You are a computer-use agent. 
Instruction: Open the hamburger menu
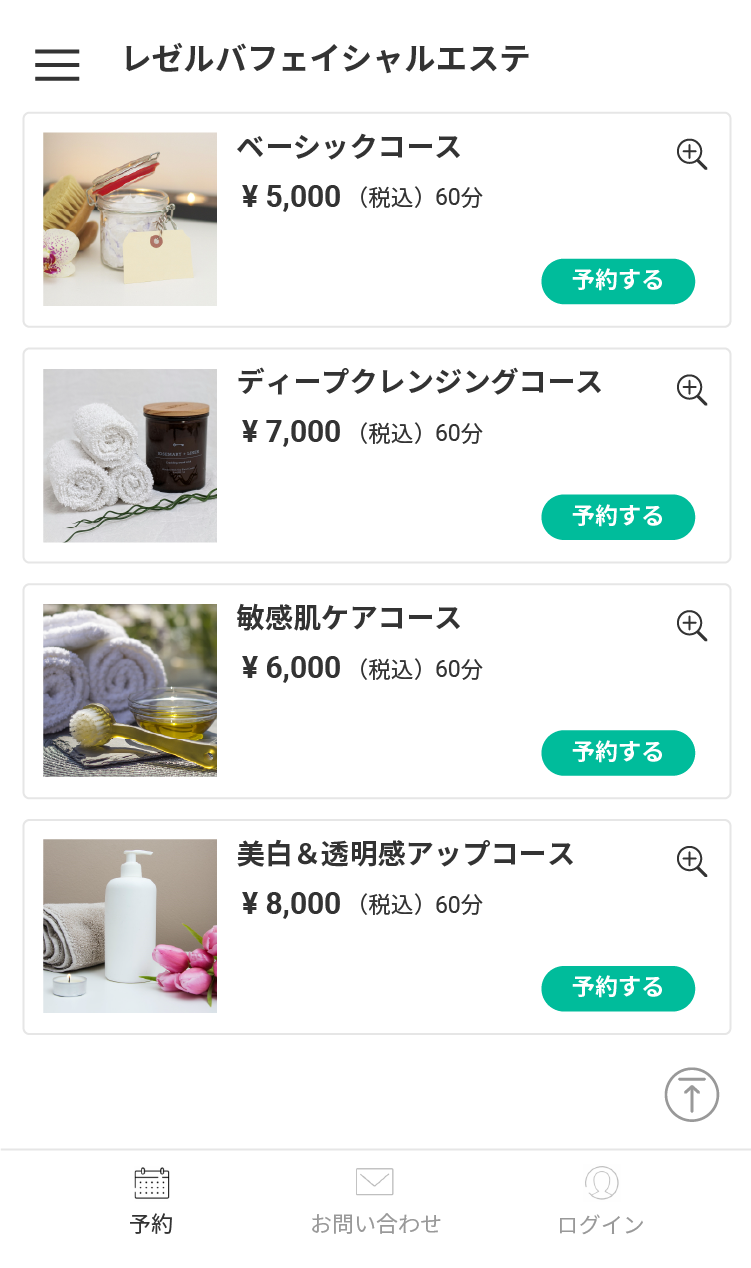57,64
